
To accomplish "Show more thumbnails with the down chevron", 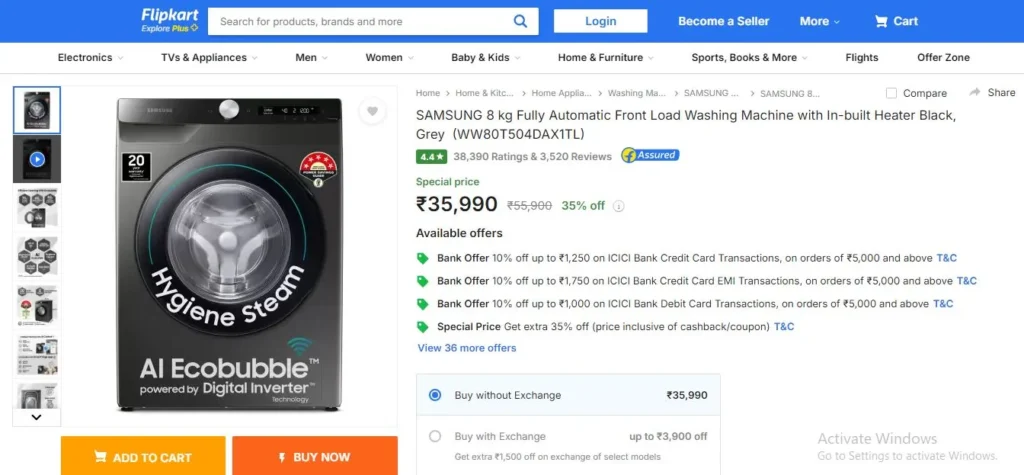I will (37, 417).
